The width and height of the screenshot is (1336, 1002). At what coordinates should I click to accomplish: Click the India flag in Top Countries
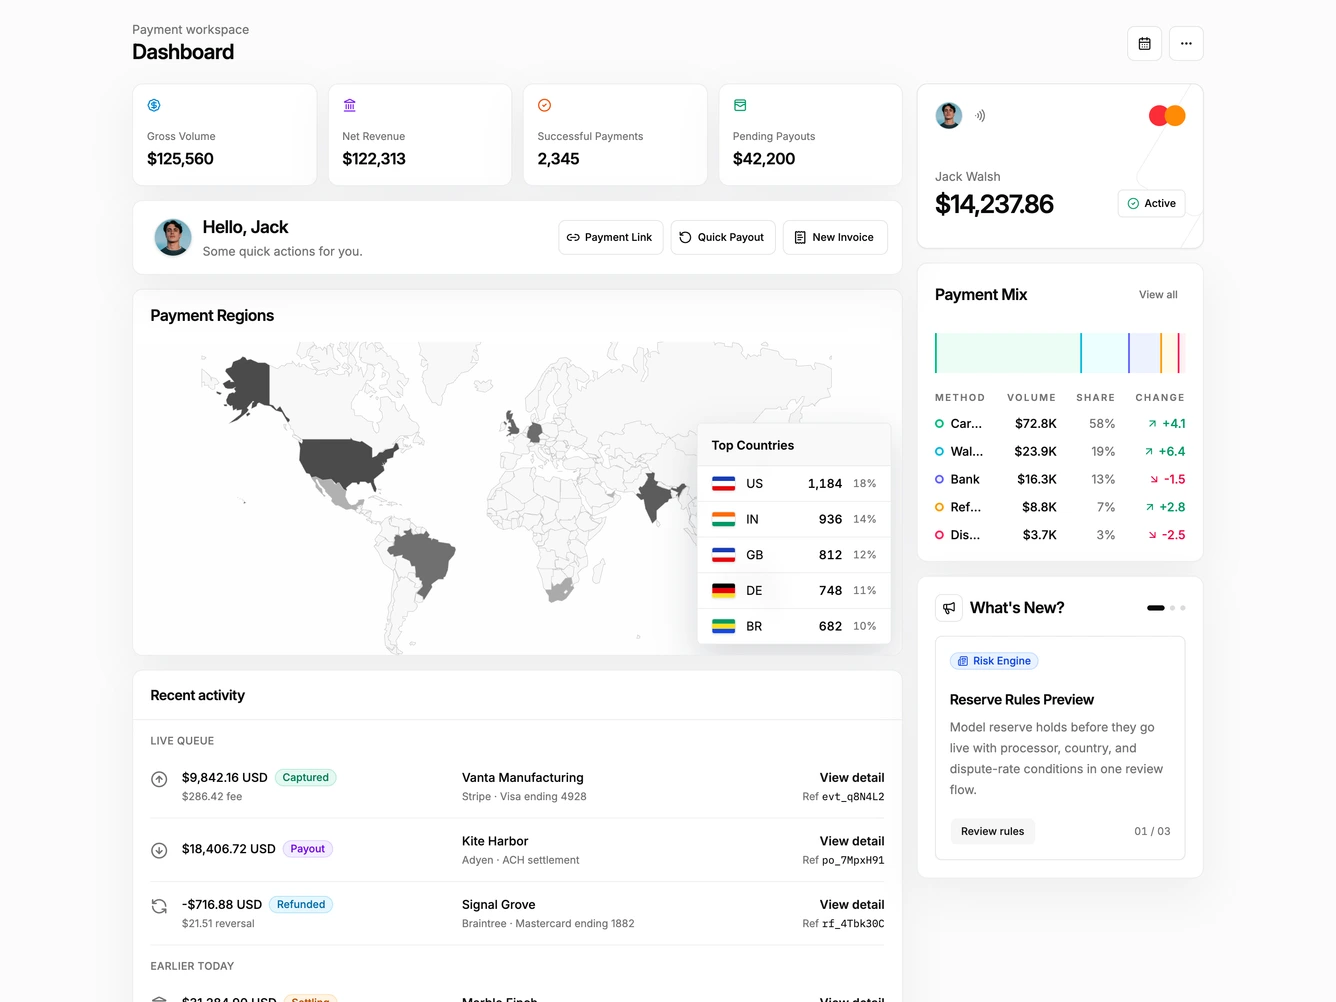coord(724,520)
